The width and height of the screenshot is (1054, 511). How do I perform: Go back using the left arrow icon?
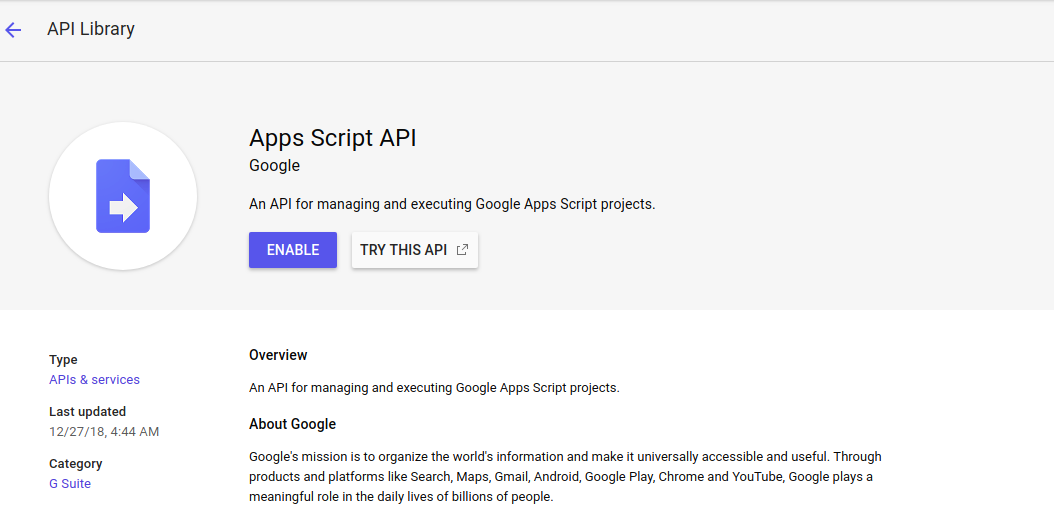pos(13,30)
